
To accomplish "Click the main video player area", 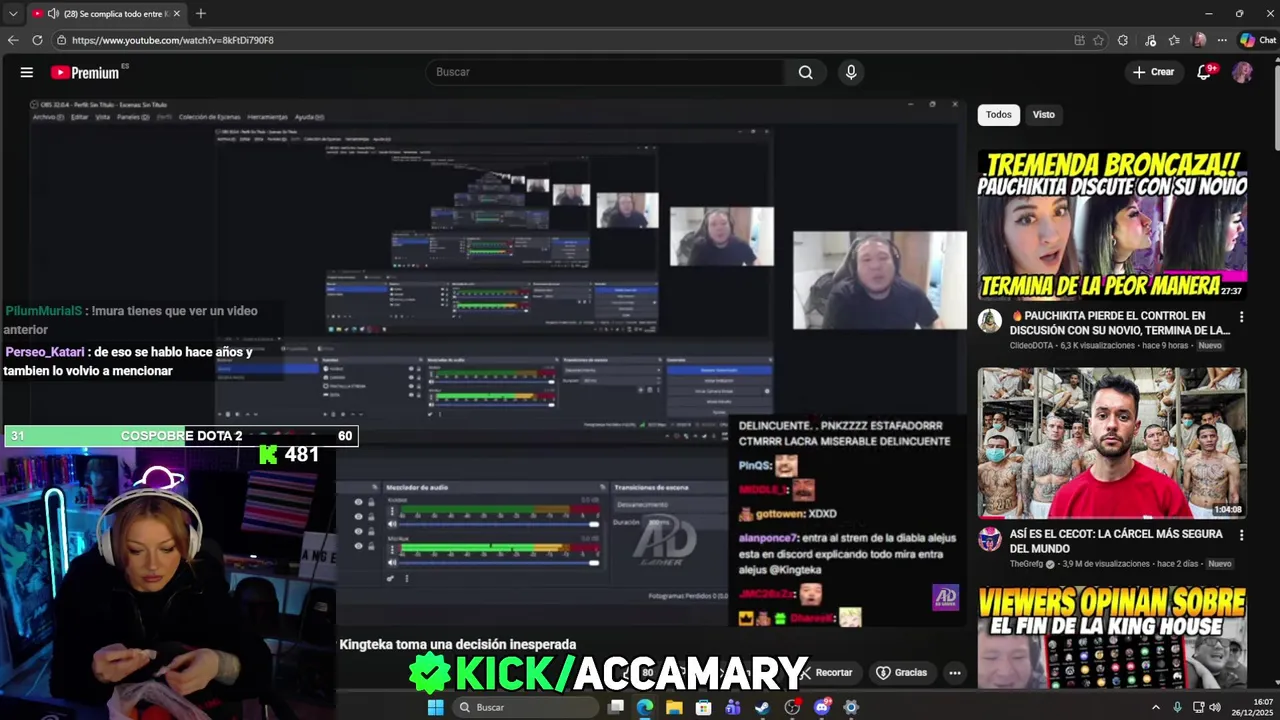I will click(x=483, y=365).
